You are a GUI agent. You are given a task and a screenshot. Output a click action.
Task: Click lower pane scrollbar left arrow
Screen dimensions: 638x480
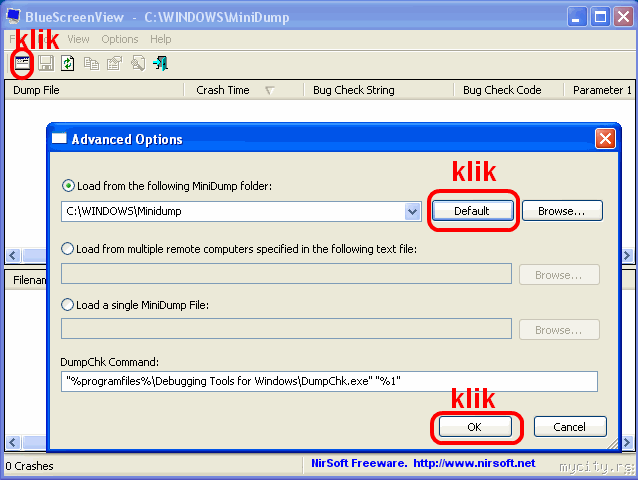(13, 442)
